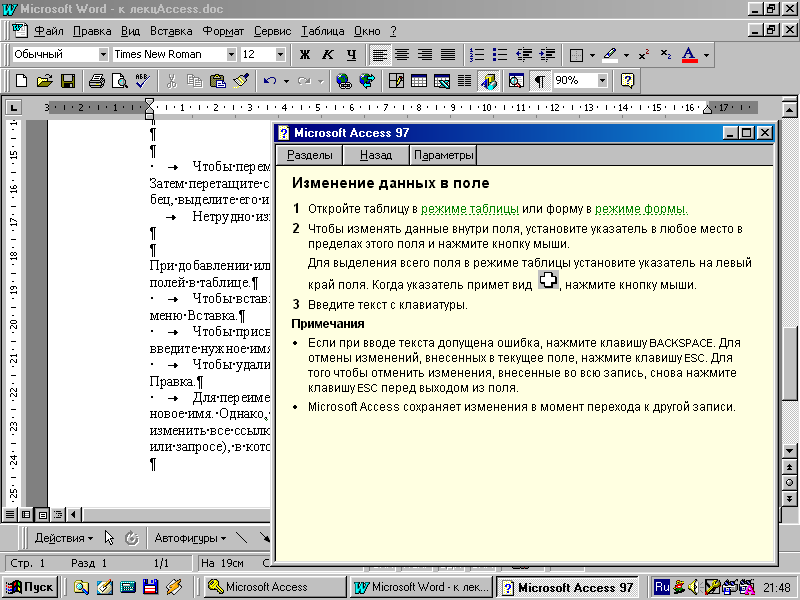The image size is (800, 600).
Task: Open the Правка menu
Action: 92,31
